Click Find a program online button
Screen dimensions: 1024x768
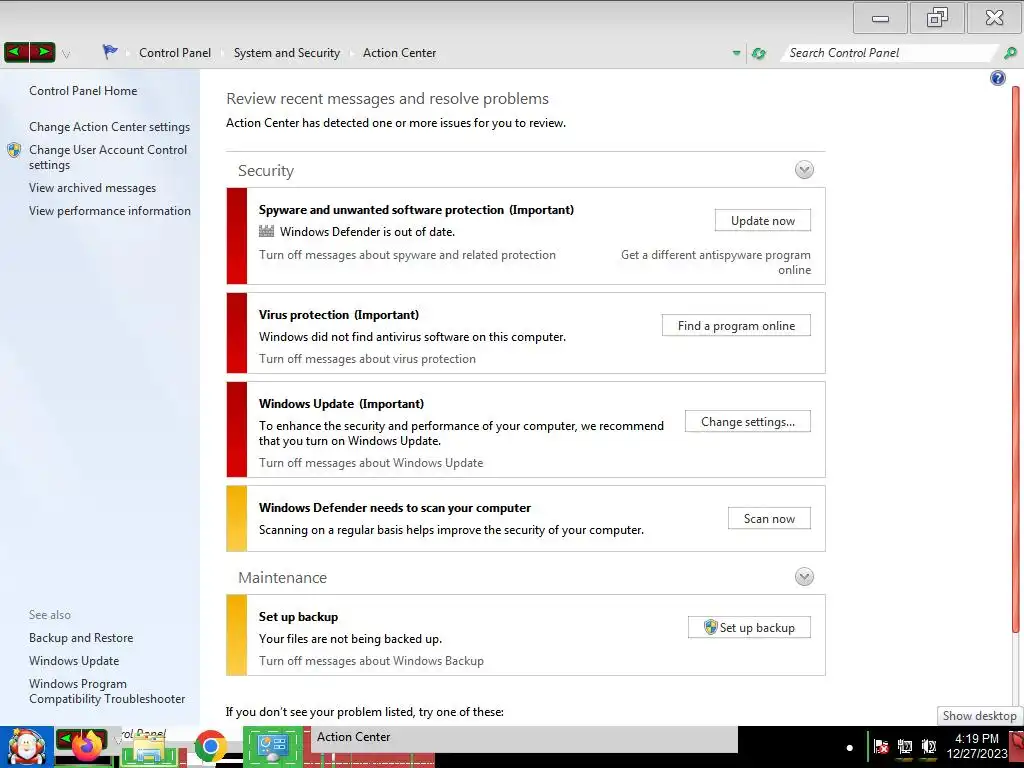coord(736,326)
